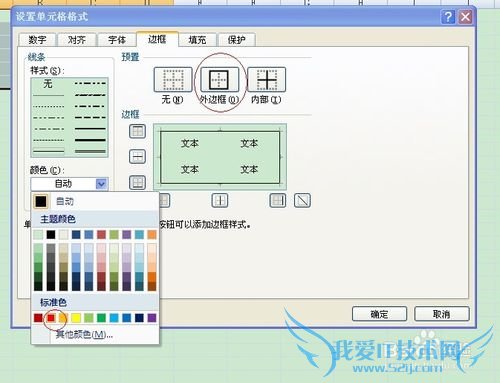Viewport: 500px width, 383px height.
Task: Apply the 外边框 outline border preset
Action: [x=219, y=80]
